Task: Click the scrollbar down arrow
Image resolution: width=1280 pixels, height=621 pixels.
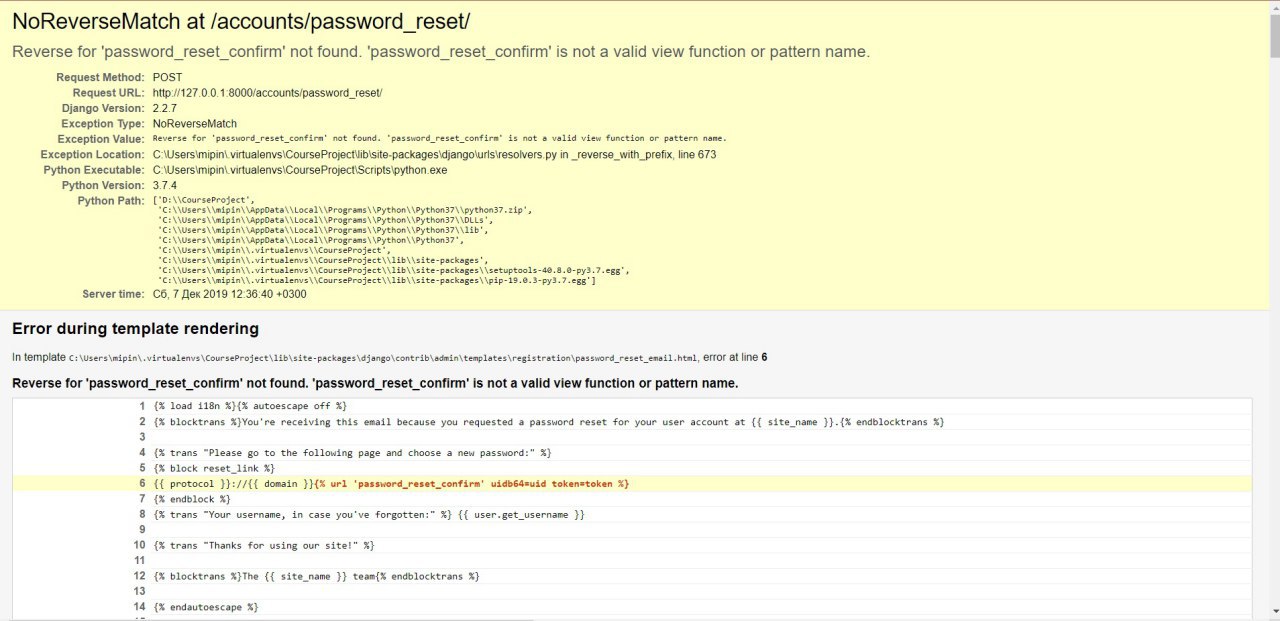Action: 1272,612
